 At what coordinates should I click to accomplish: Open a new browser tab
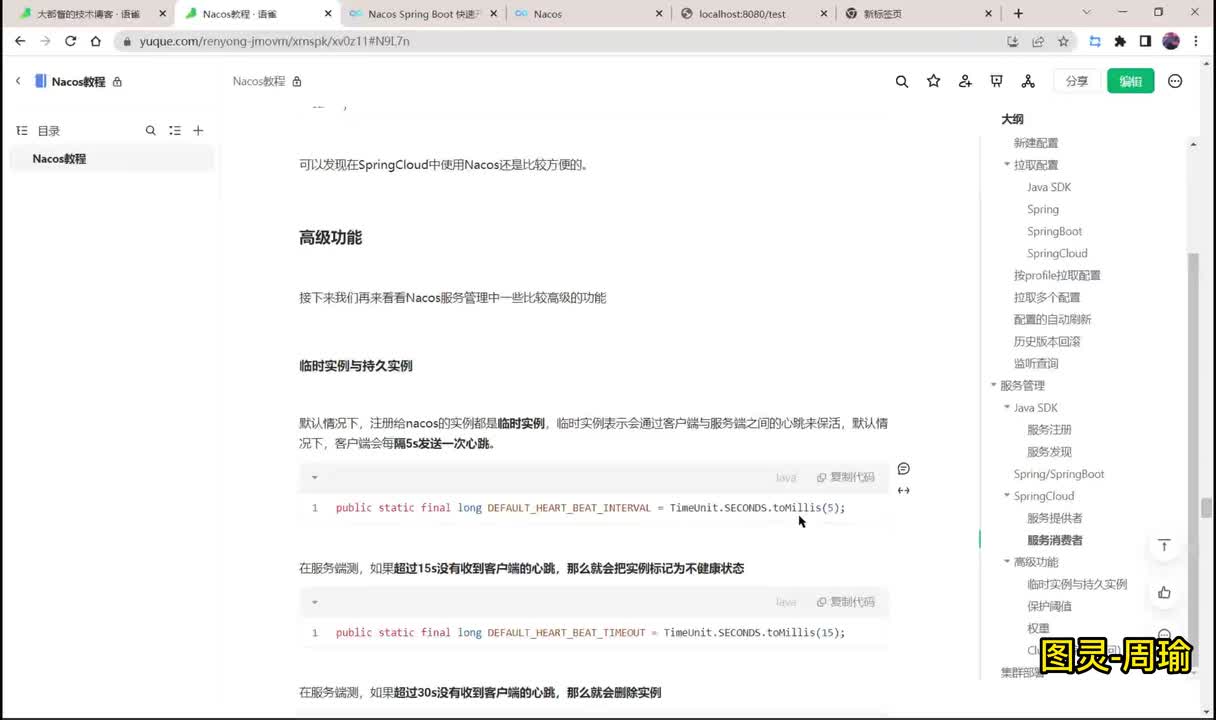[1019, 14]
